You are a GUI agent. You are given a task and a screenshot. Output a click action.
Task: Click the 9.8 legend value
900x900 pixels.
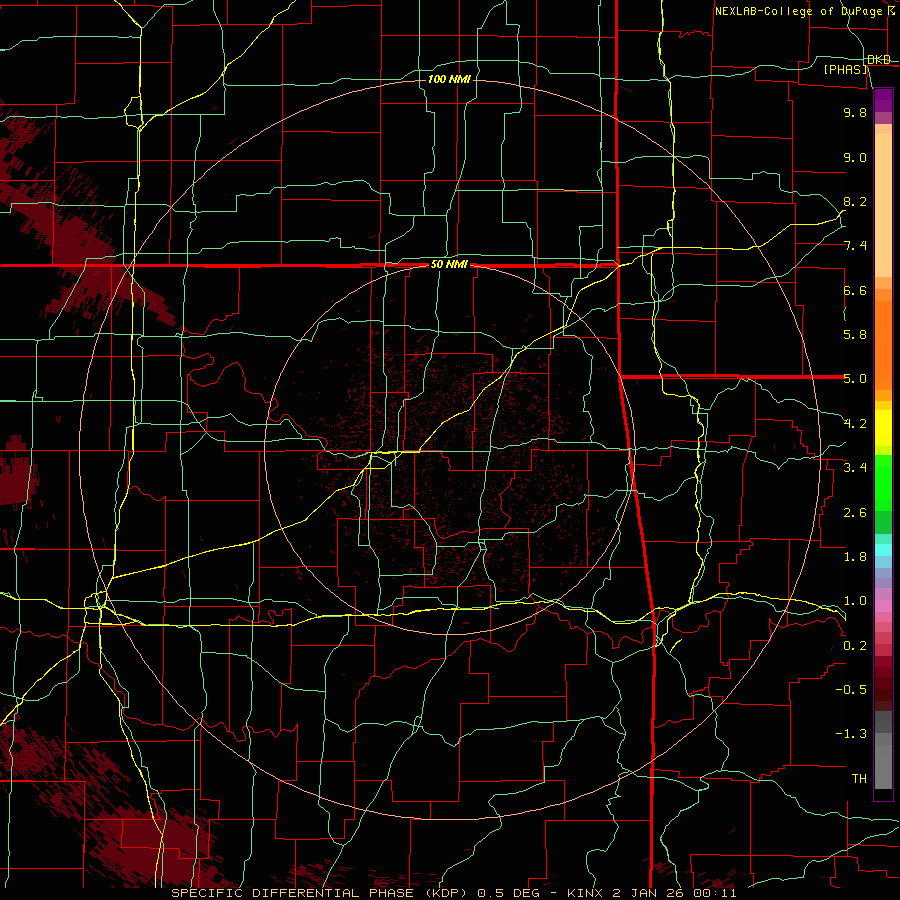(x=855, y=112)
